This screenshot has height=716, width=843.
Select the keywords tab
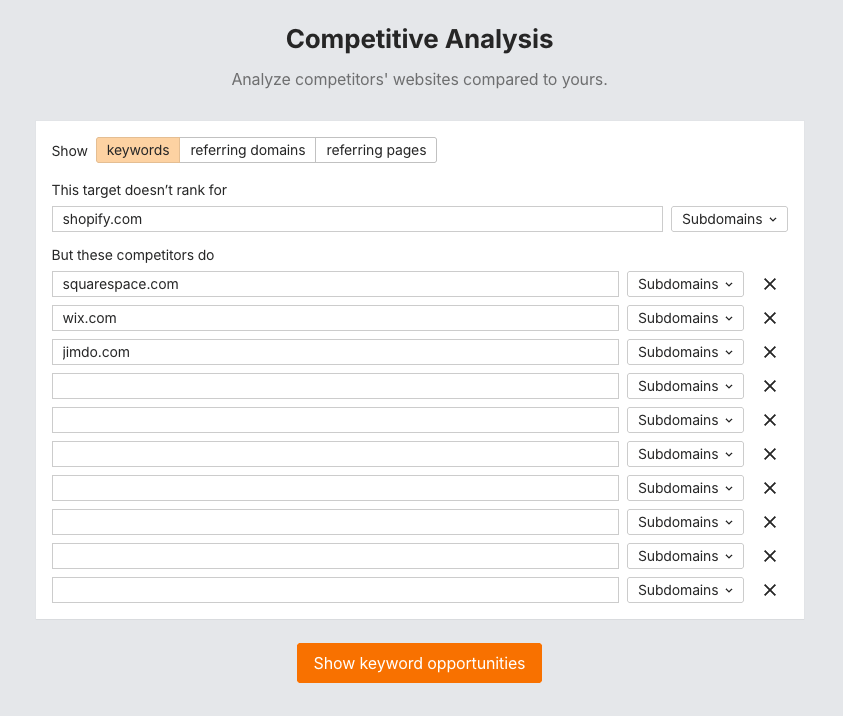pyautogui.click(x=137, y=150)
